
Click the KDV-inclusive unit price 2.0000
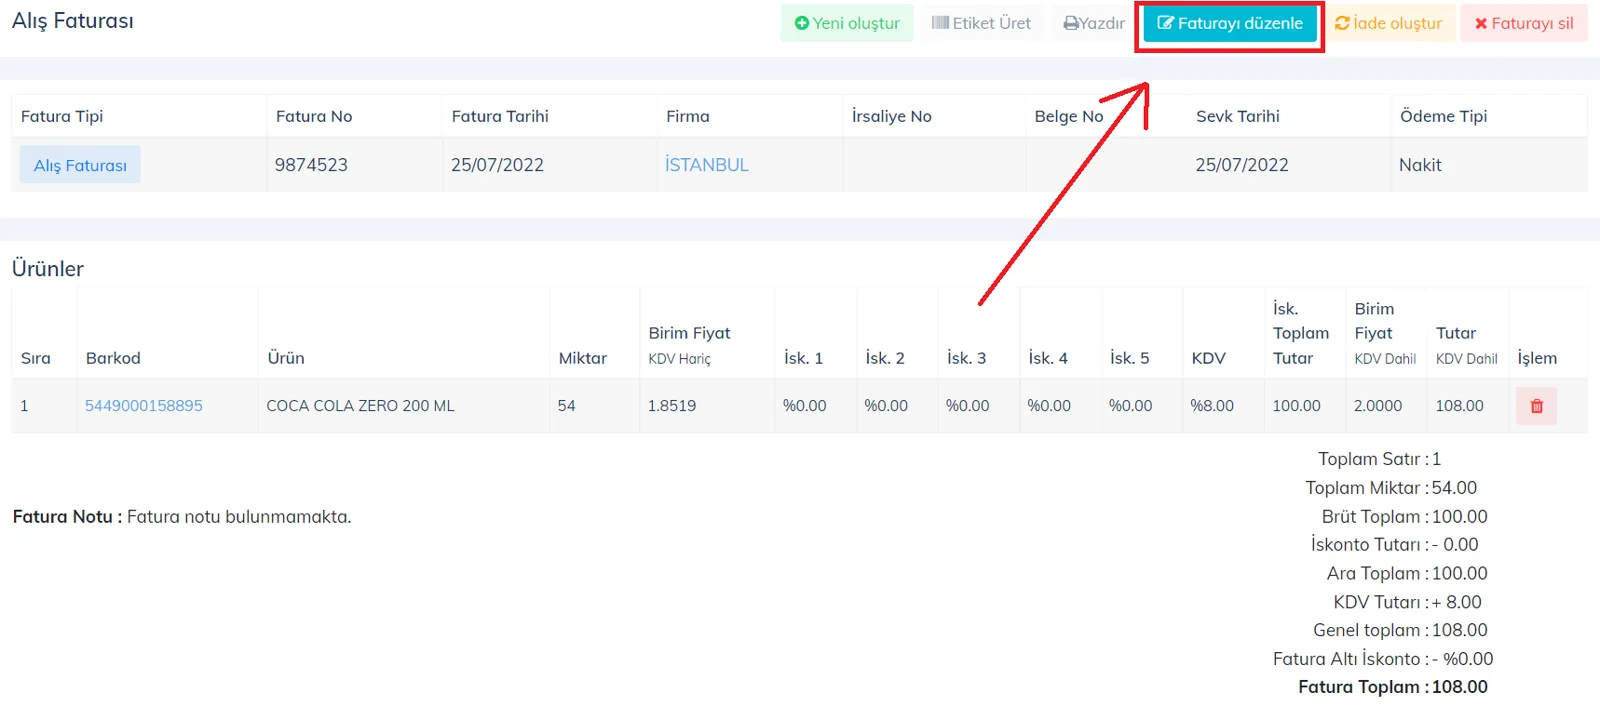[1378, 406]
